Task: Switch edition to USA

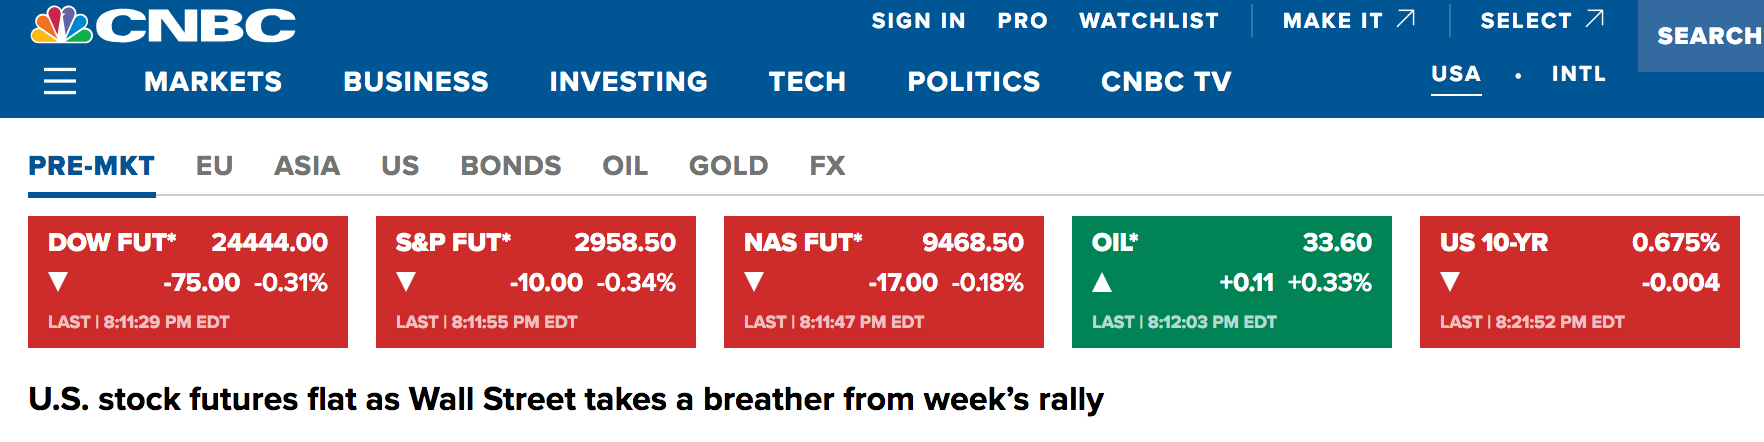Action: coord(1456,74)
